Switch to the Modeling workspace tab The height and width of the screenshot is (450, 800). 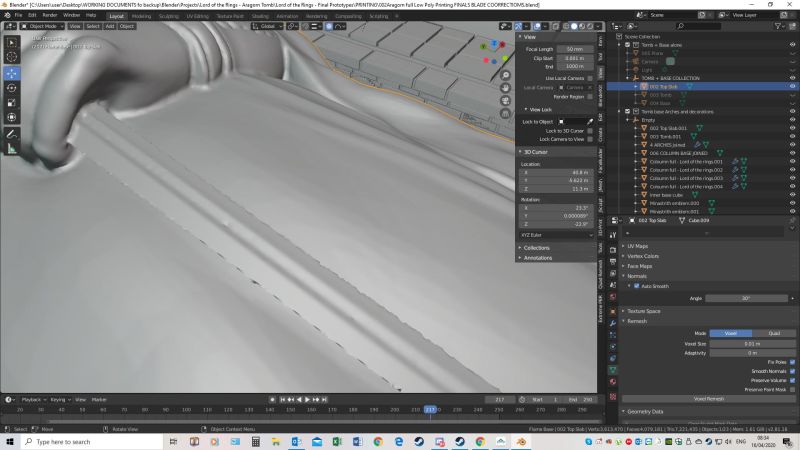tap(141, 16)
